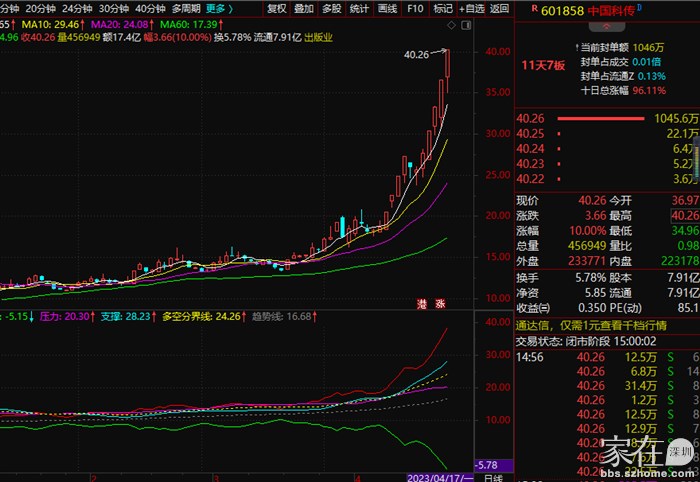Open the 统计 statistics tool

pos(359,8)
